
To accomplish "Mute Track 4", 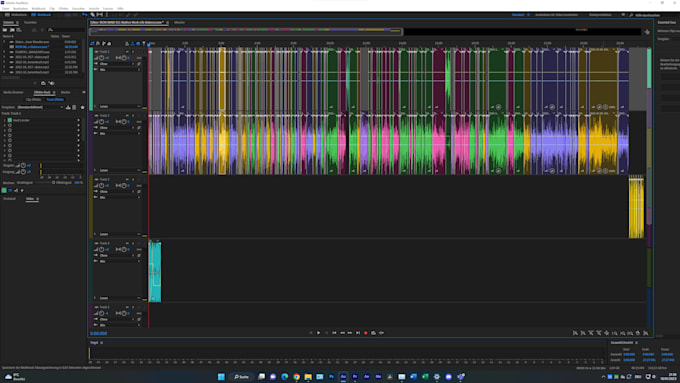I will click(x=128, y=243).
